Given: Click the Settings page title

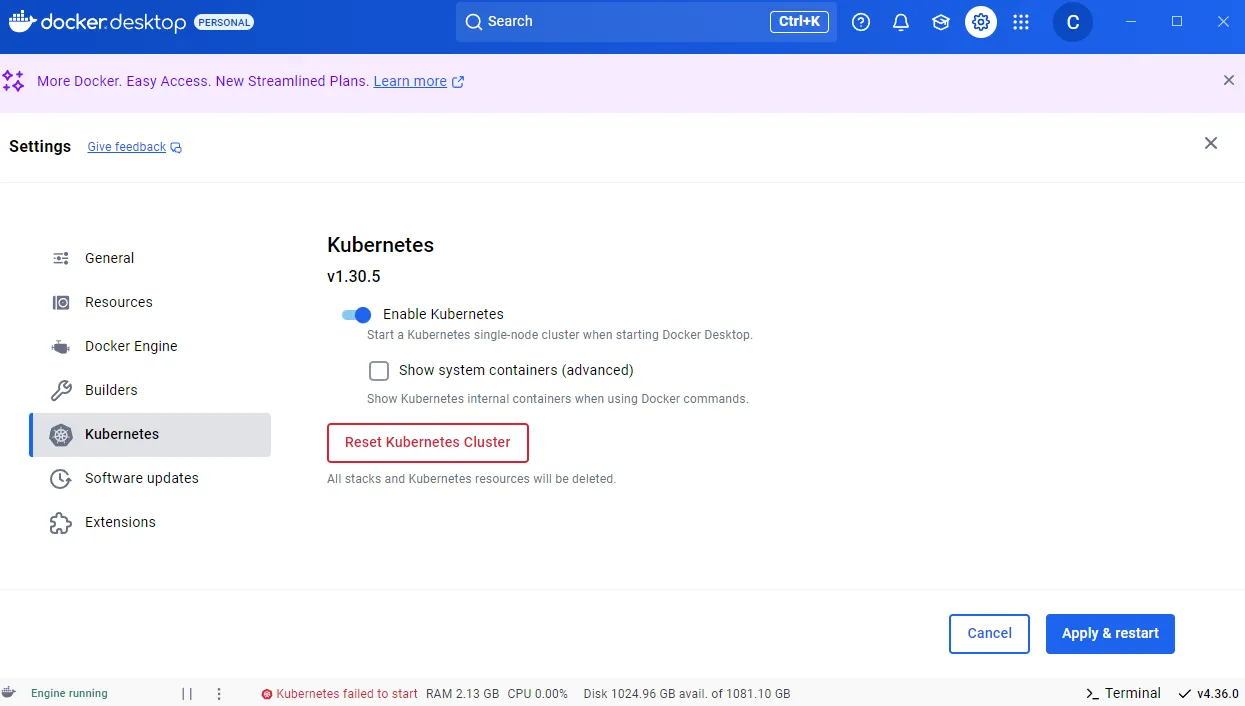Looking at the screenshot, I should pos(40,146).
